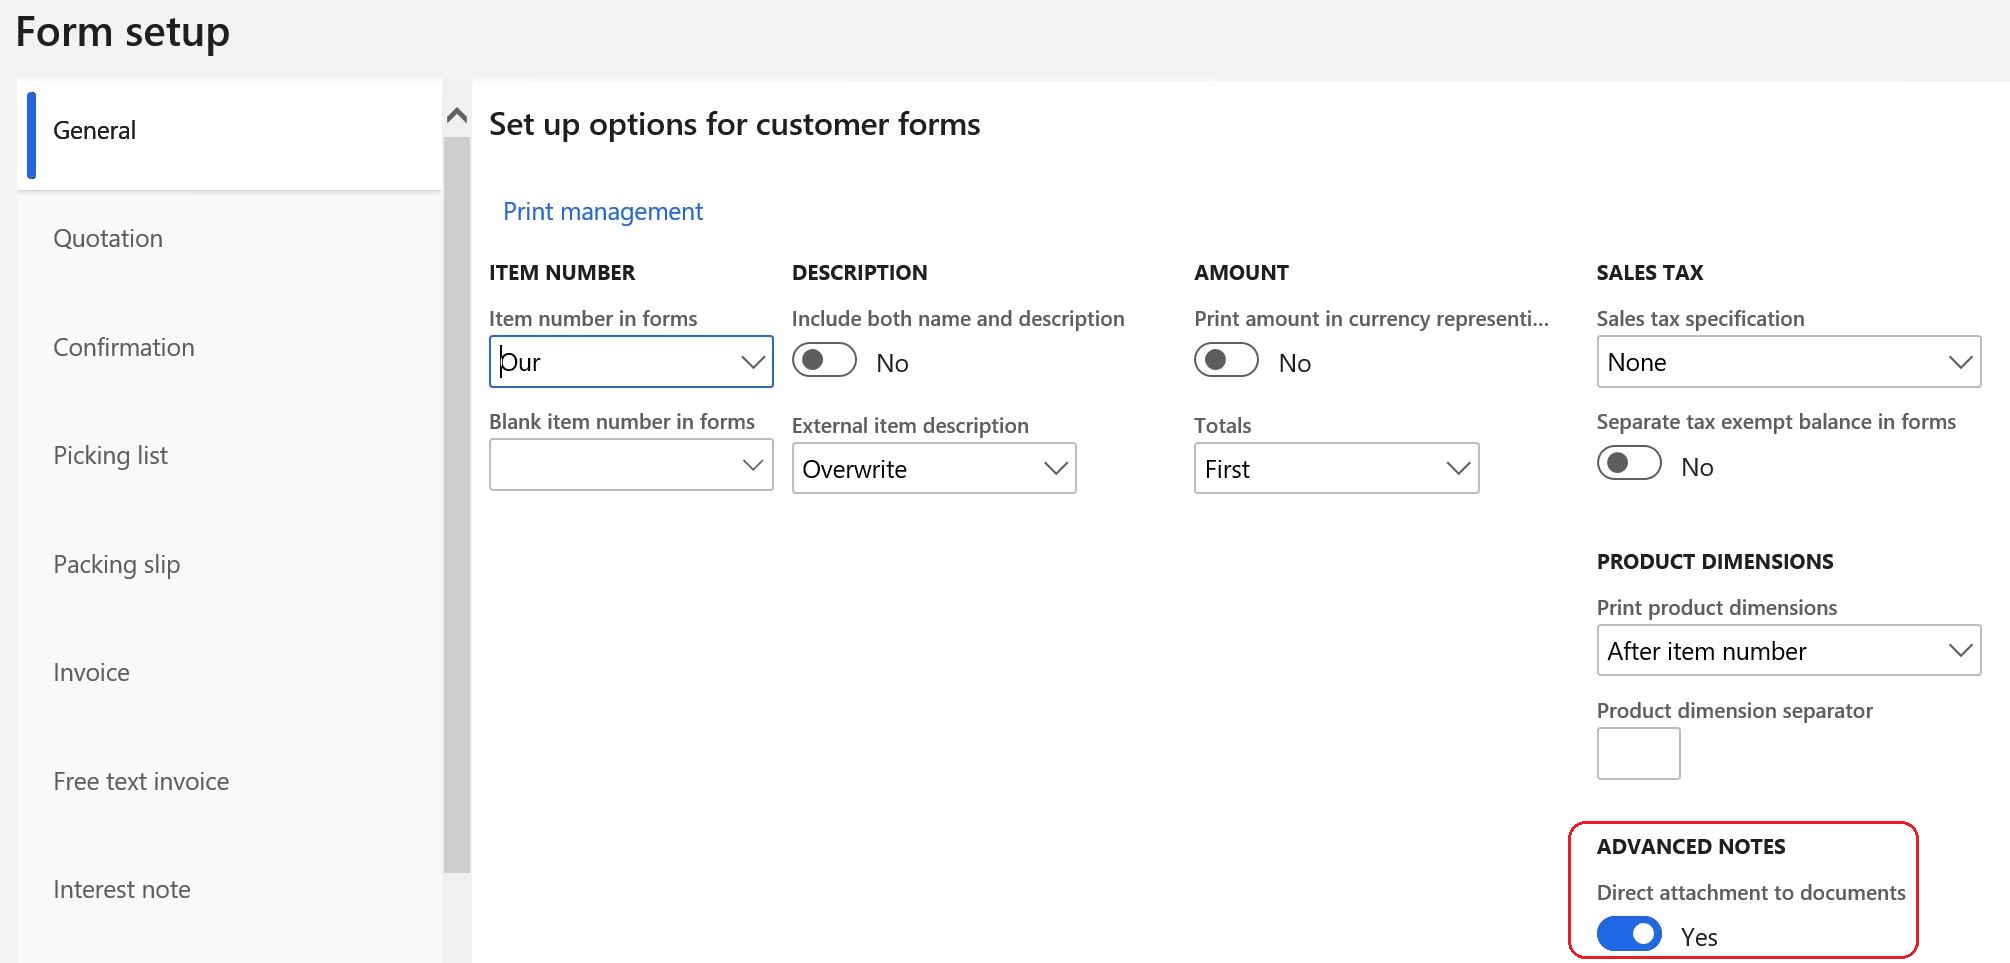Viewport: 2010px width, 963px height.
Task: Disable Direct attachment to documents toggle
Action: click(x=1629, y=934)
